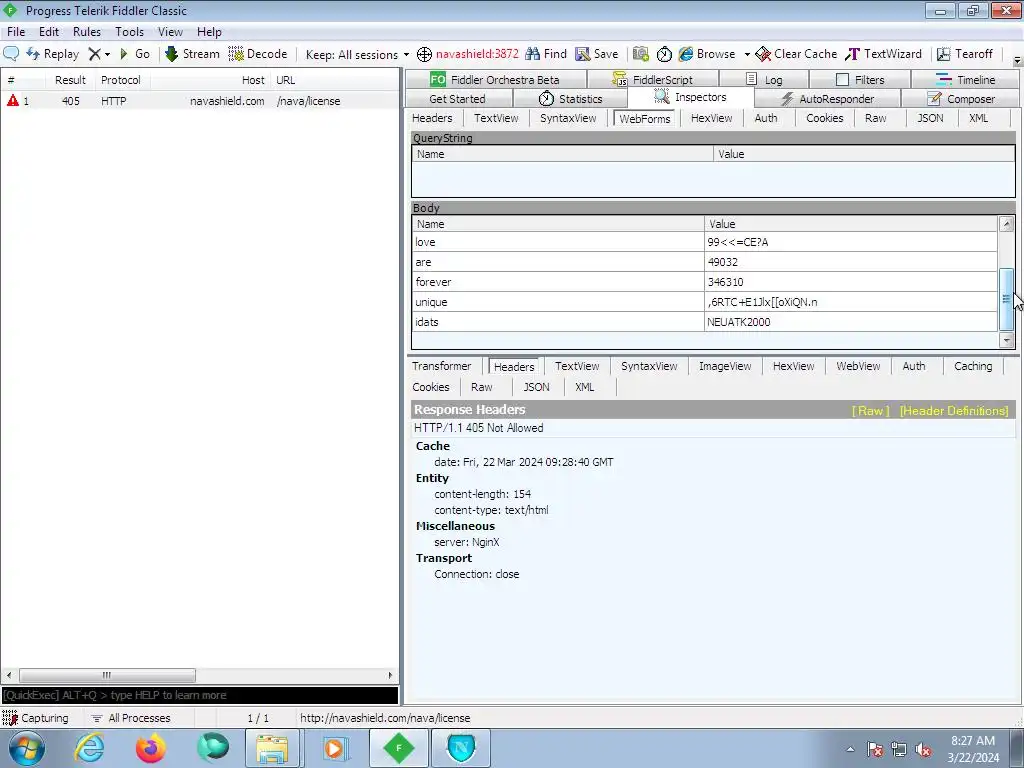Open the Composer tab

click(x=961, y=99)
